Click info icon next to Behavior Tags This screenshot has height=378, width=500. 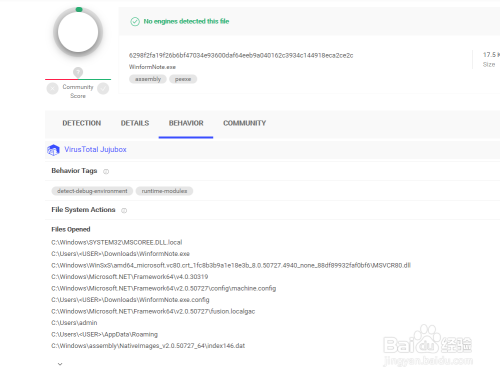coord(106,171)
